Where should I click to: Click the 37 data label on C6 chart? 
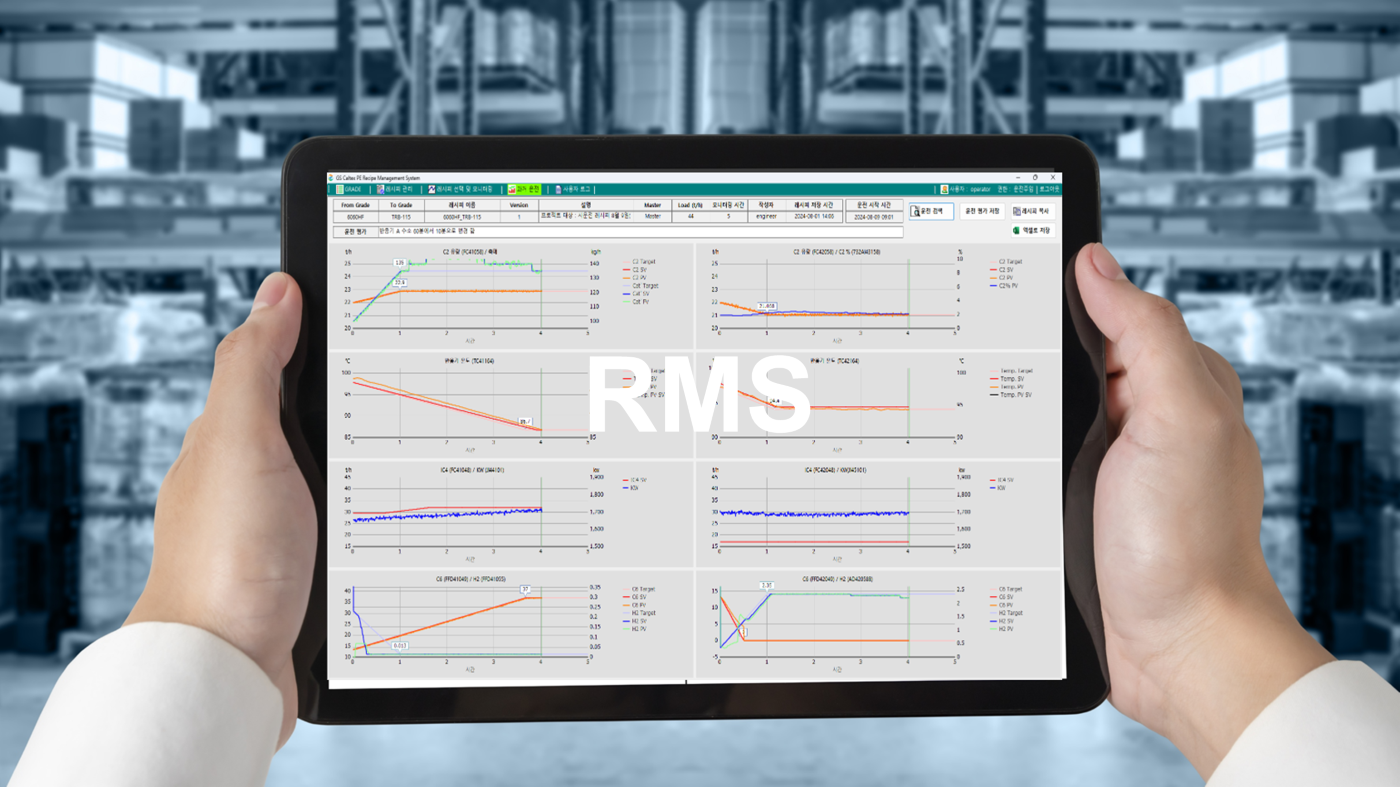click(525, 590)
